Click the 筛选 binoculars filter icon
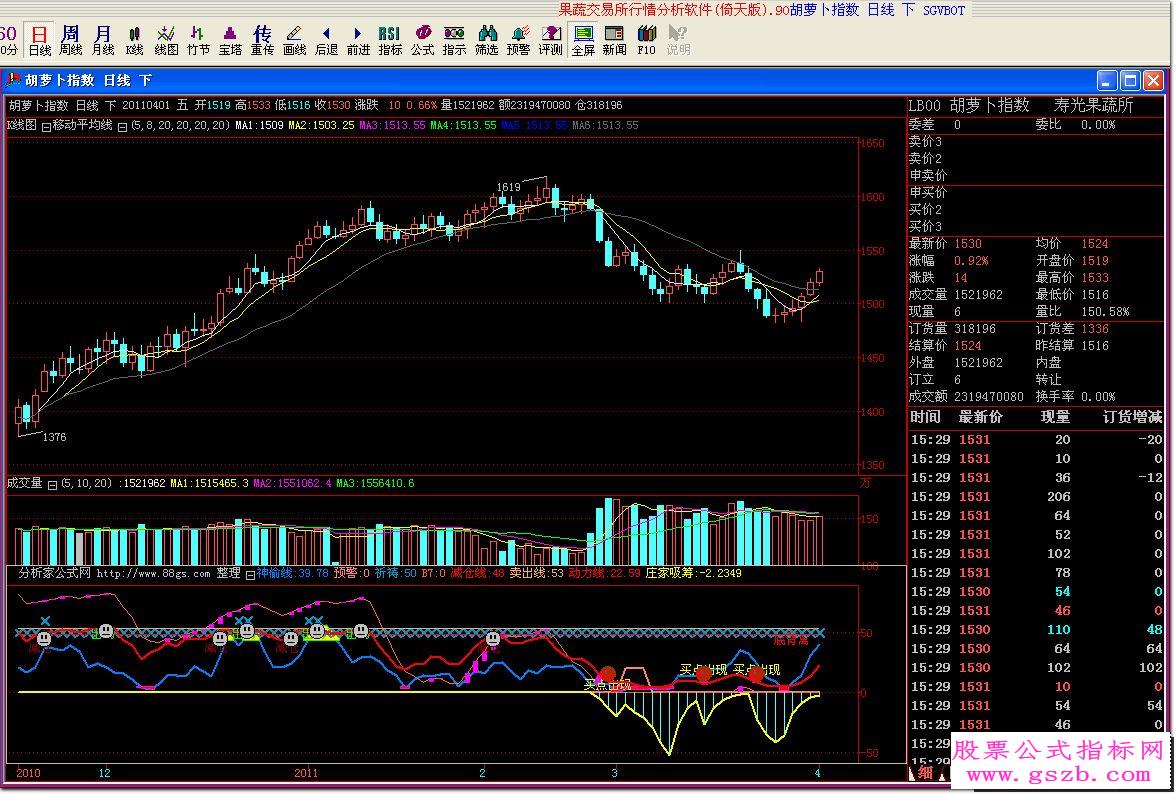The width and height of the screenshot is (1176, 794). (486, 40)
